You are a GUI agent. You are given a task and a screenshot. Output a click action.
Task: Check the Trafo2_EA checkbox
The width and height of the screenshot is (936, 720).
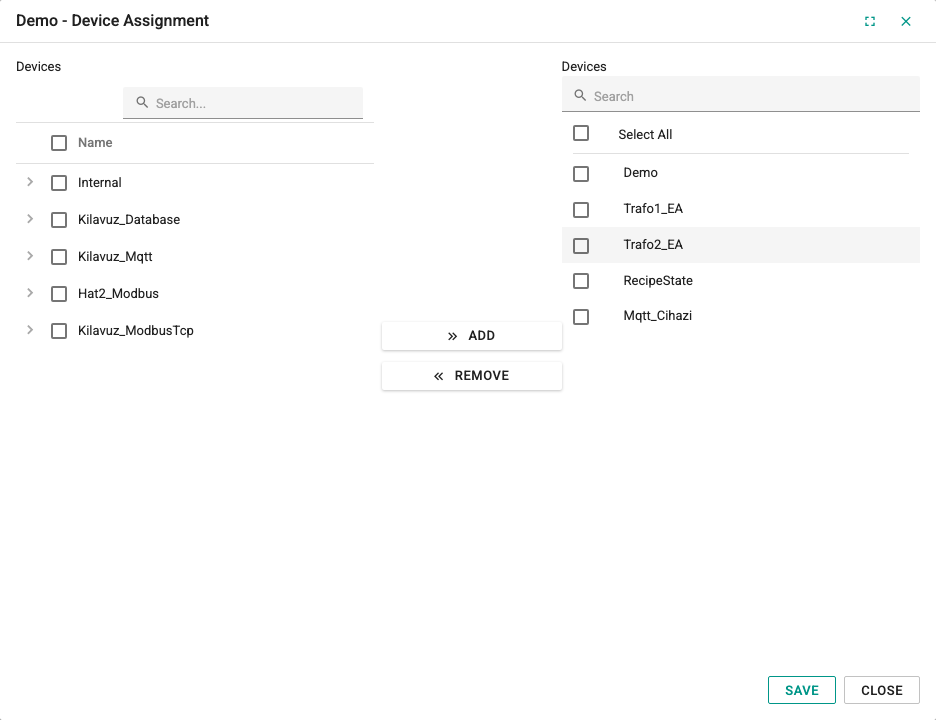click(x=581, y=245)
